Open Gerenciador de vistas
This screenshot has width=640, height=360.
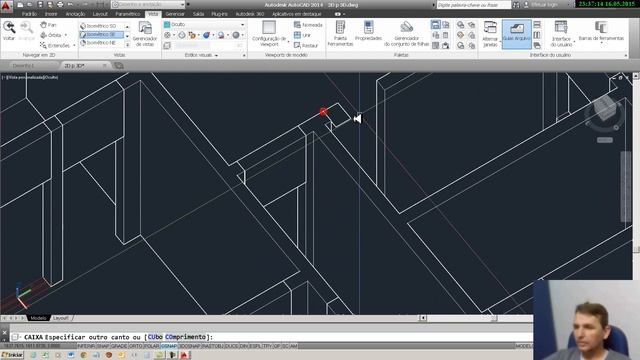pyautogui.click(x=145, y=34)
